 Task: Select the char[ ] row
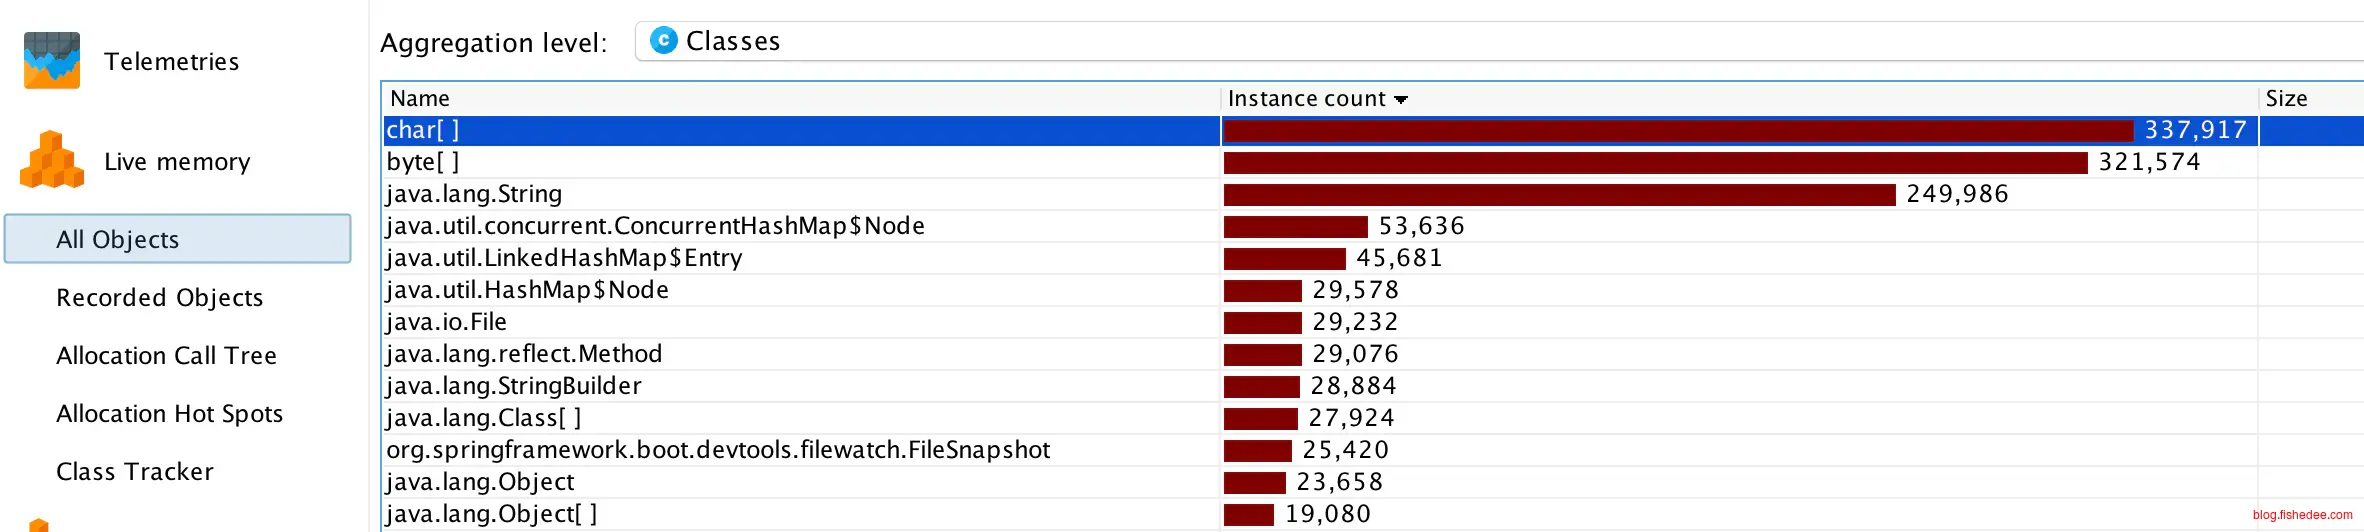[423, 130]
